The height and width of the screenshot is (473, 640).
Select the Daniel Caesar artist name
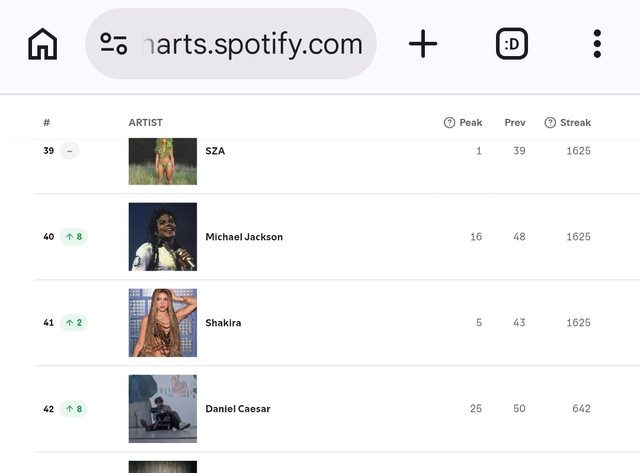tap(238, 409)
